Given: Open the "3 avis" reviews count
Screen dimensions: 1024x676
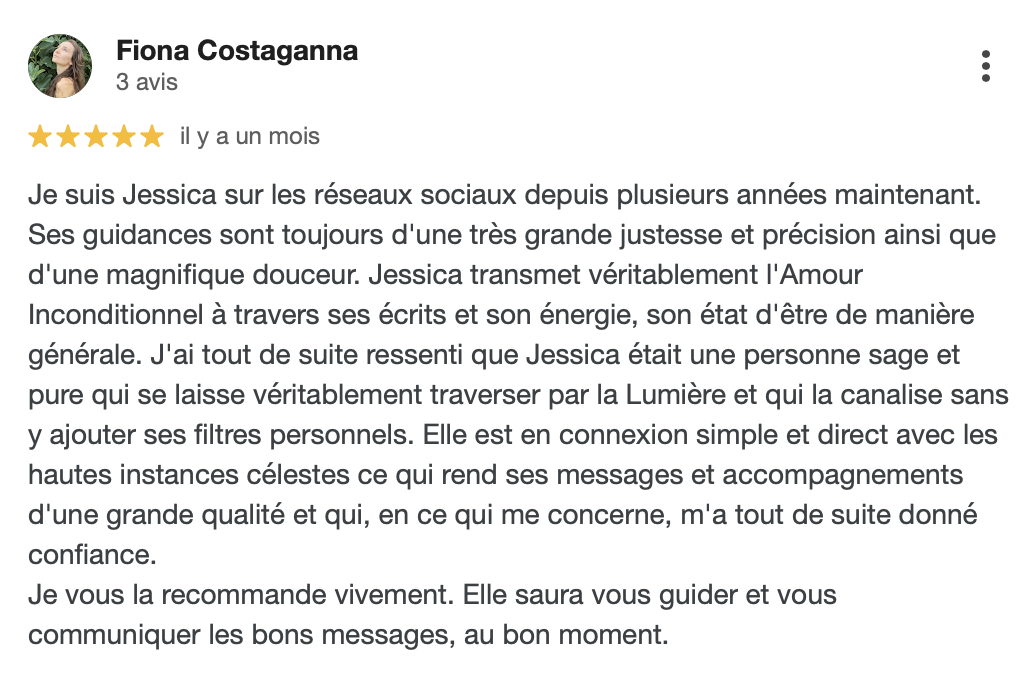Looking at the screenshot, I should [x=147, y=82].
